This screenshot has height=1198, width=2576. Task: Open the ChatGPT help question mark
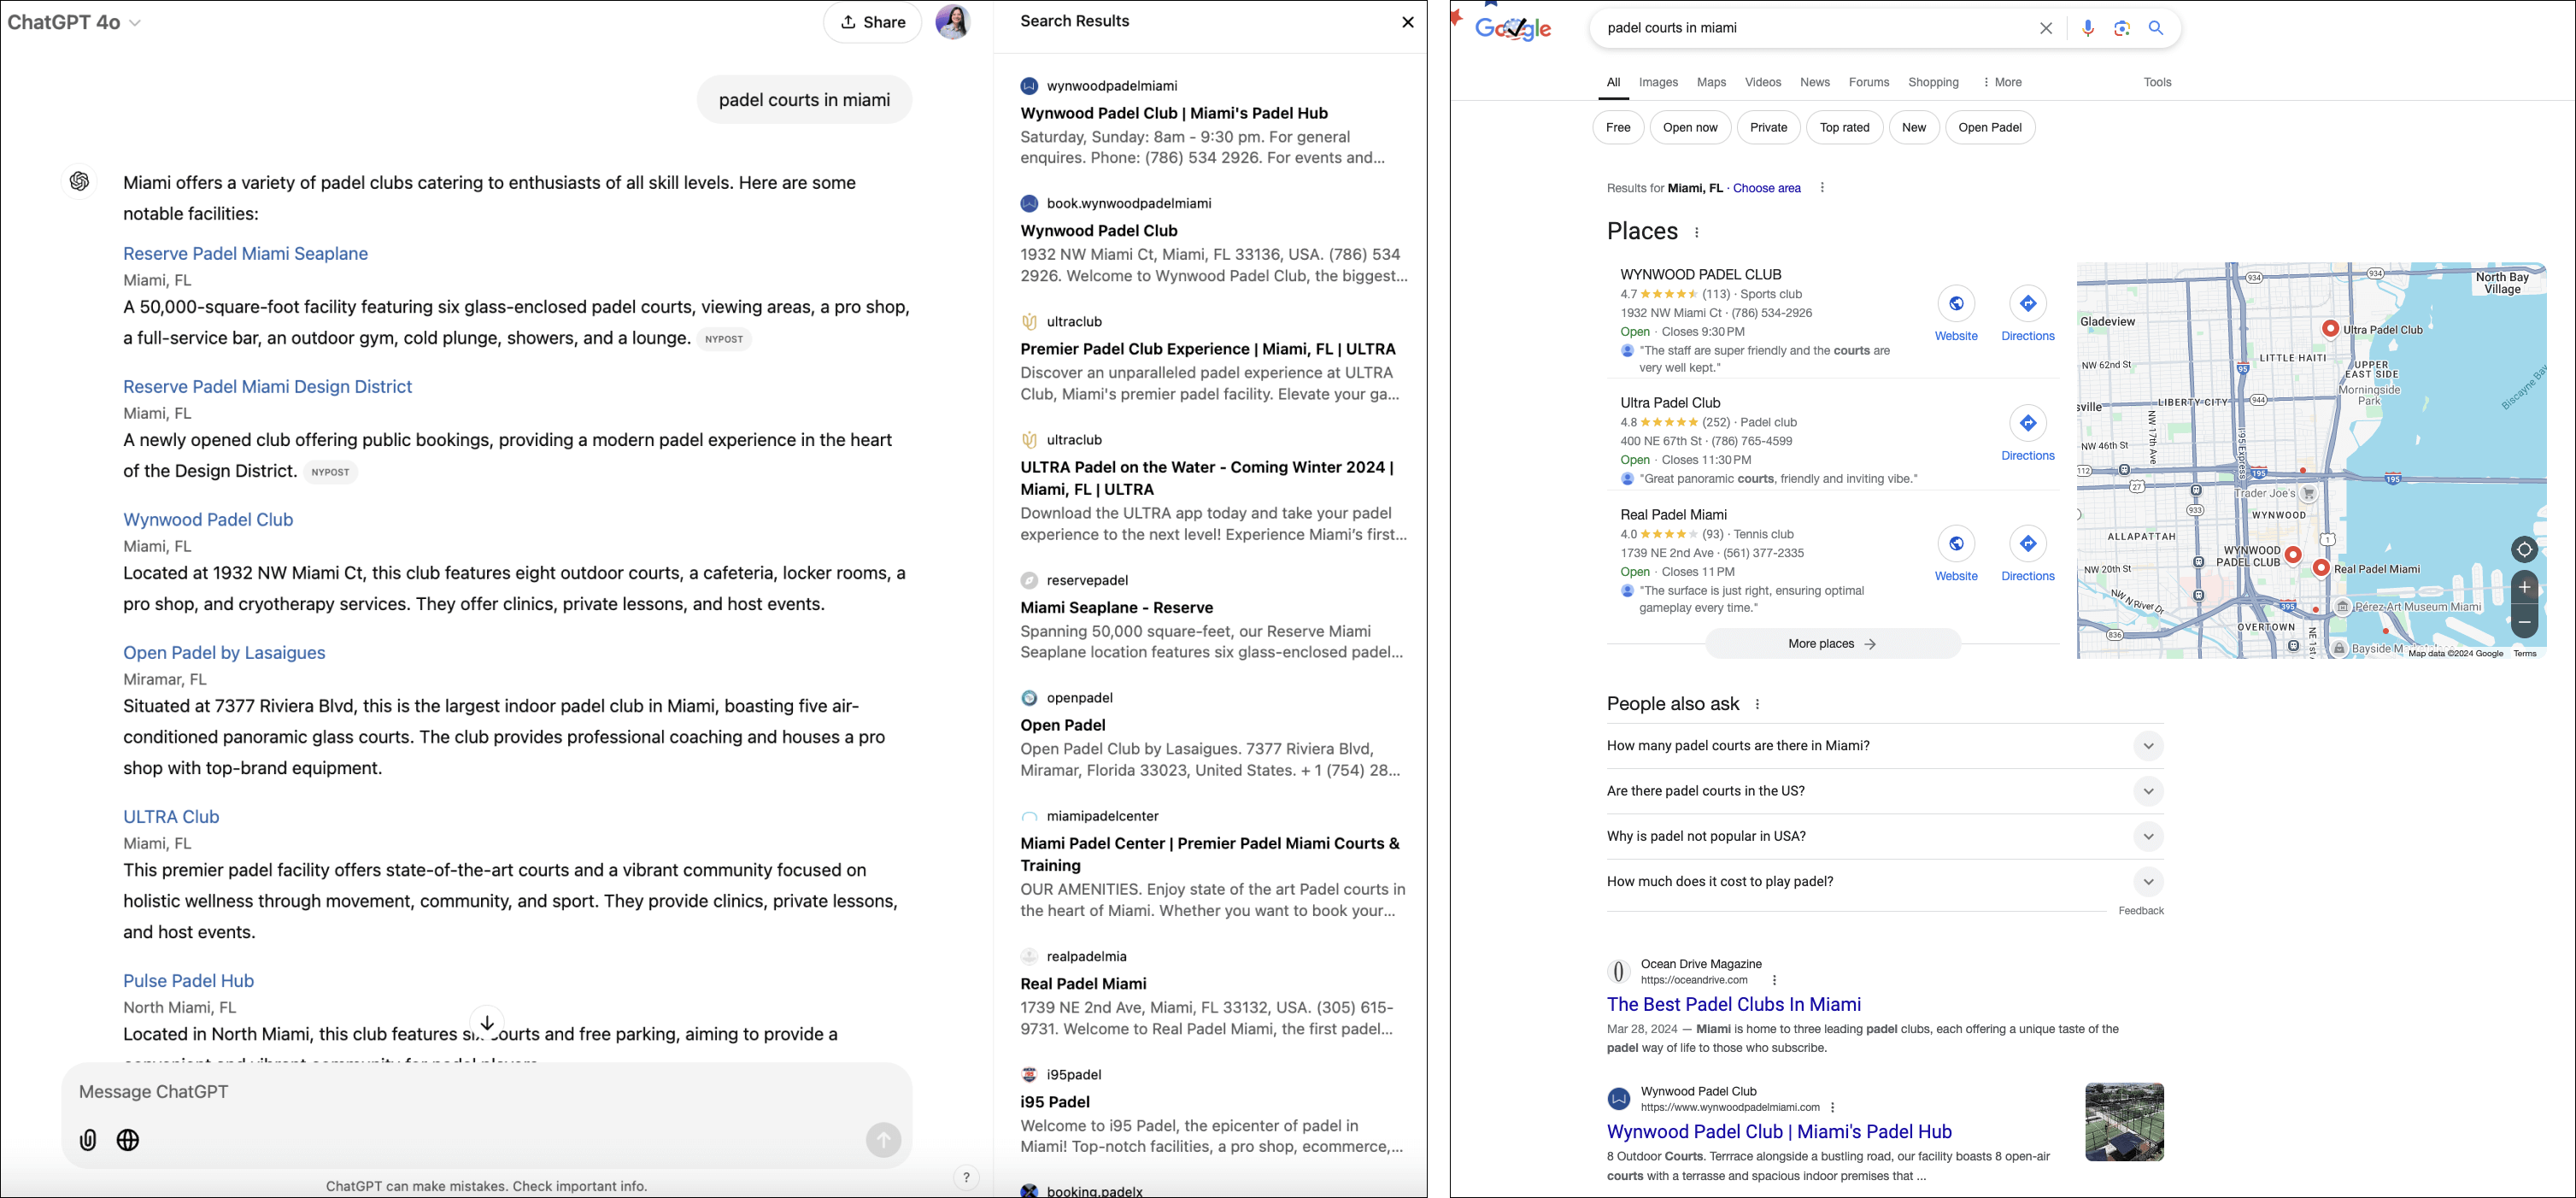[x=966, y=1177]
